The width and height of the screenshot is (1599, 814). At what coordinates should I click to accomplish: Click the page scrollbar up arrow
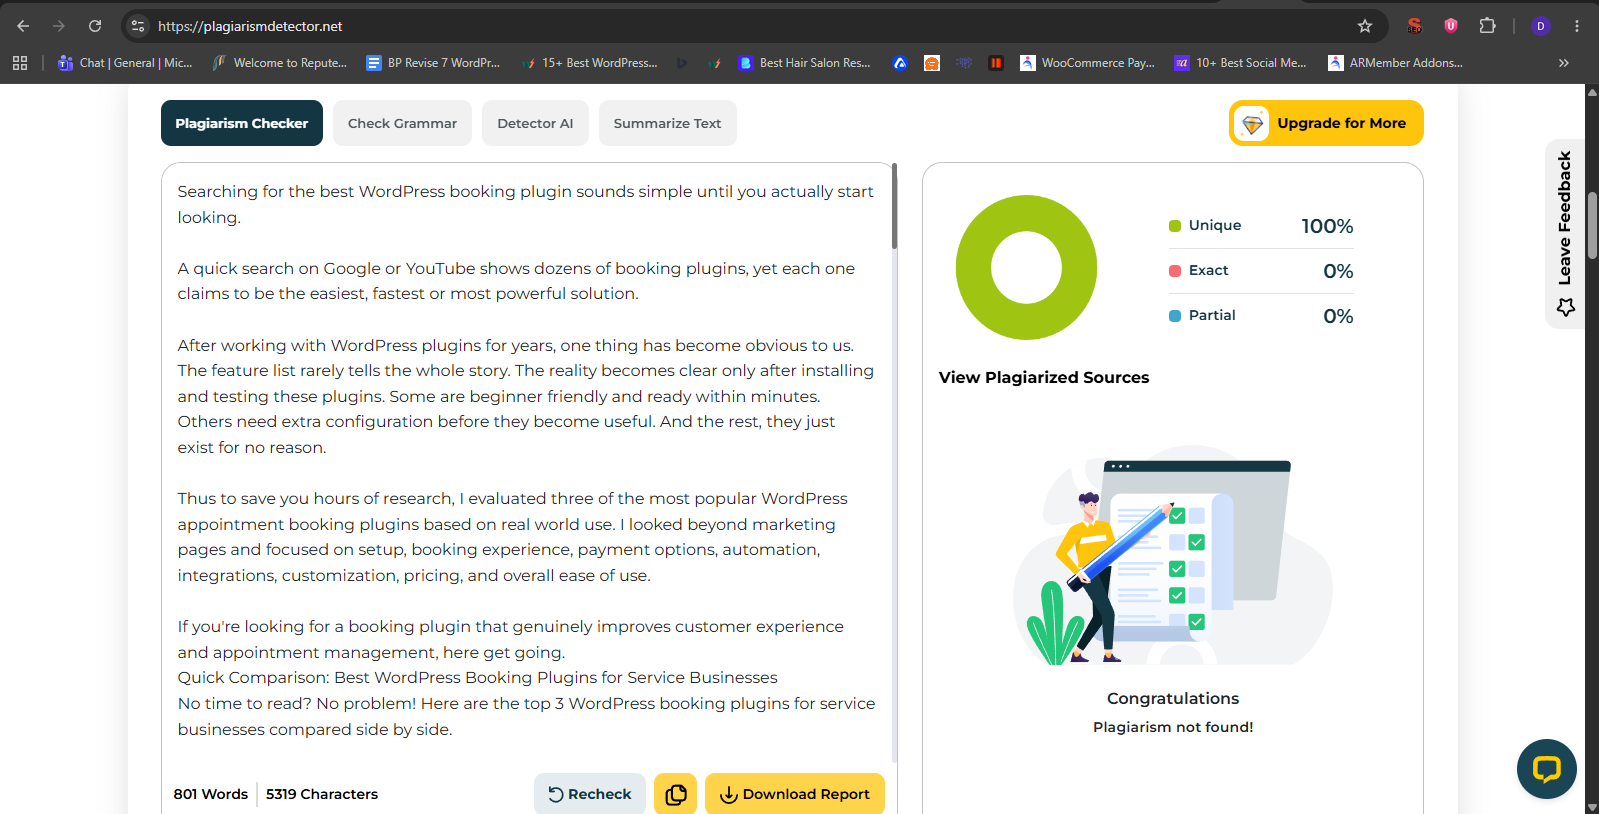coord(1592,91)
